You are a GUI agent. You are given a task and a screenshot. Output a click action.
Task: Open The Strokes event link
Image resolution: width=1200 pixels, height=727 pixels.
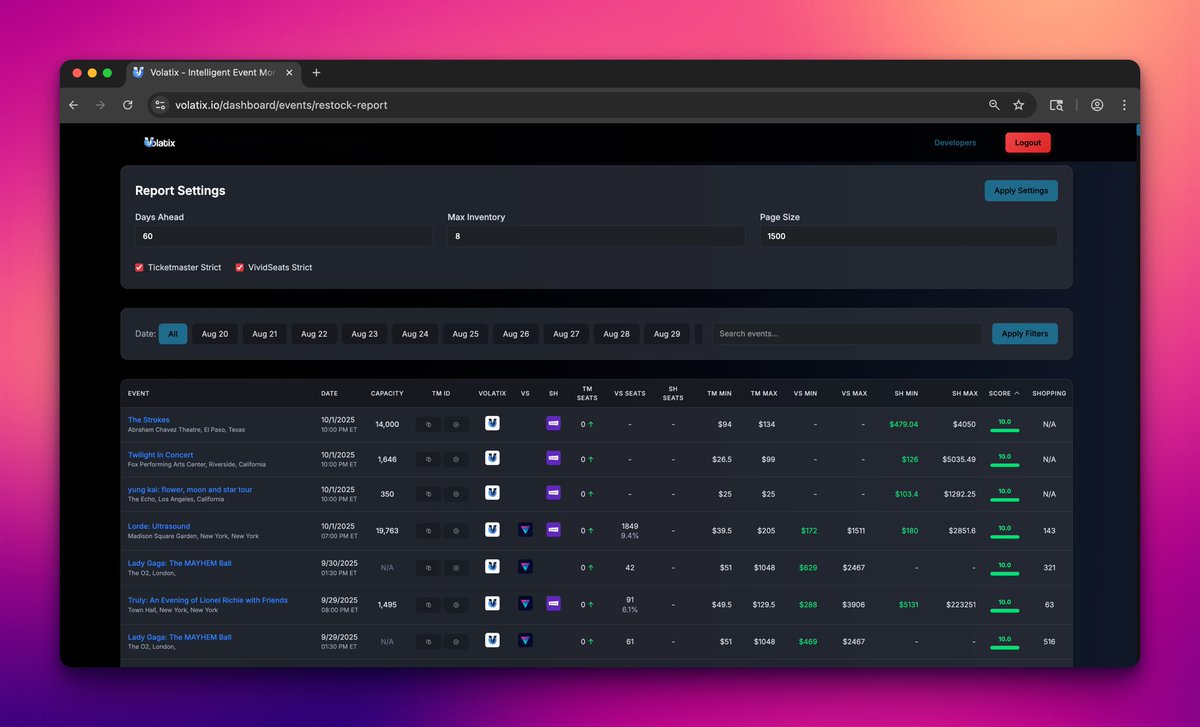coord(149,420)
